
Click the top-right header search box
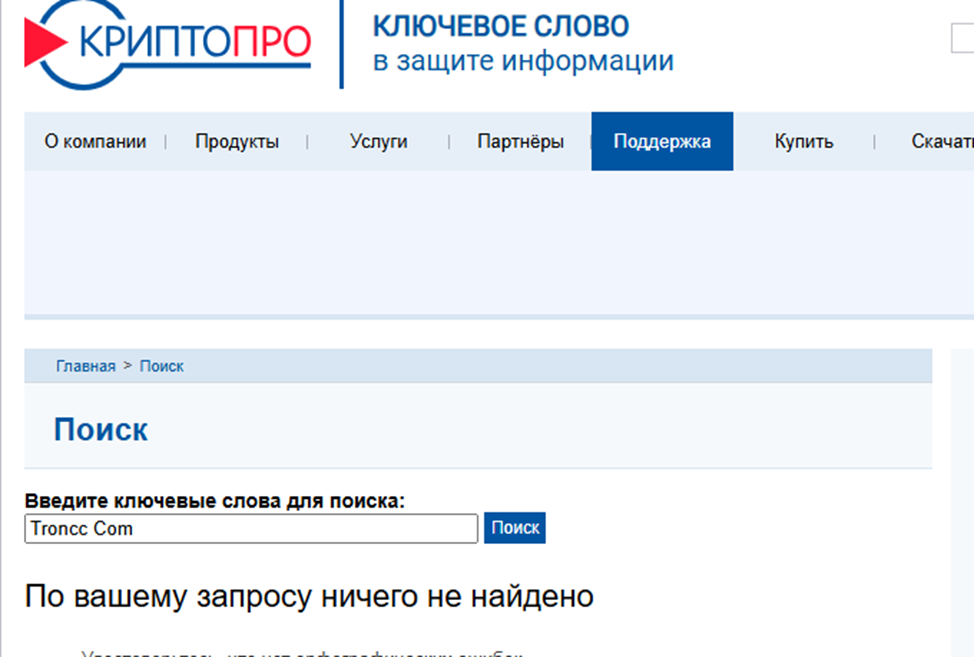point(962,39)
